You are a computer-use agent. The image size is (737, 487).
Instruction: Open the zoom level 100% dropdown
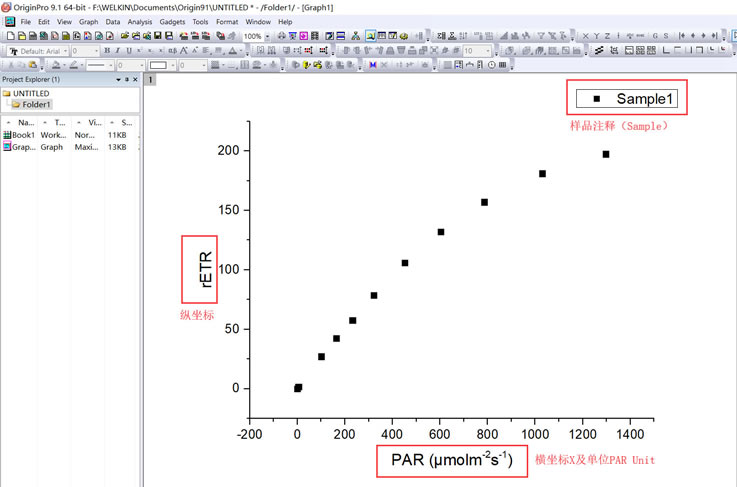(x=267, y=36)
